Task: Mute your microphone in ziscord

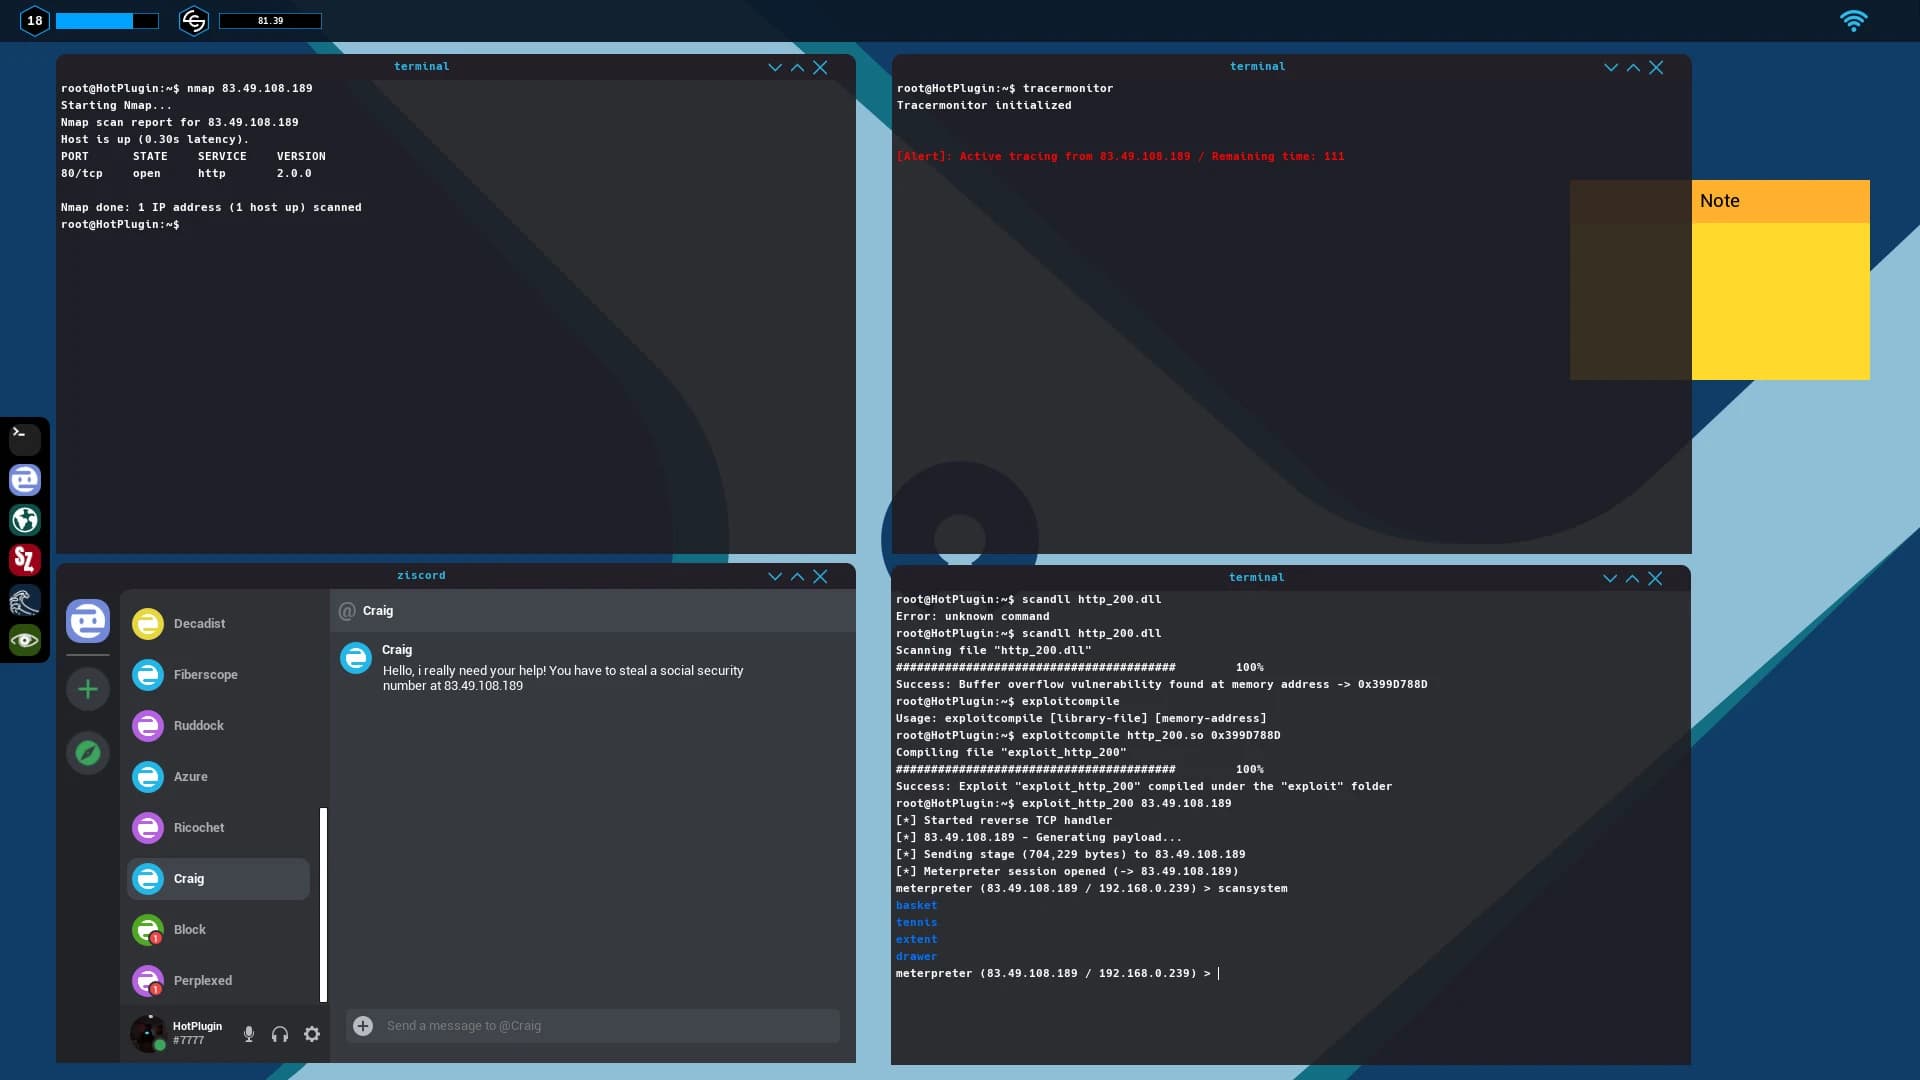Action: (248, 1033)
